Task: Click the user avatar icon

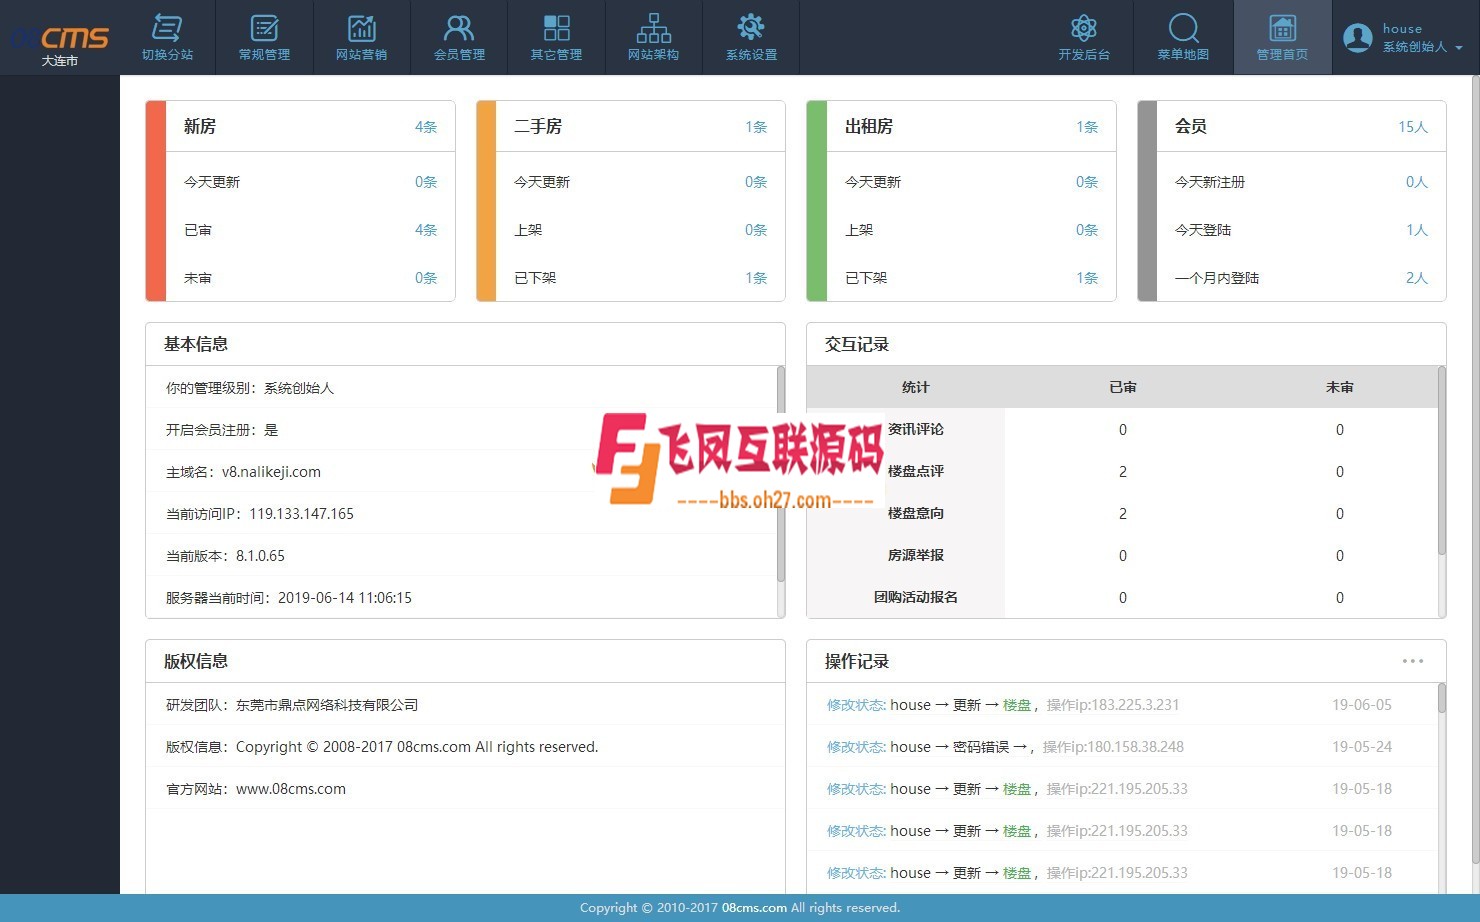Action: [1357, 37]
